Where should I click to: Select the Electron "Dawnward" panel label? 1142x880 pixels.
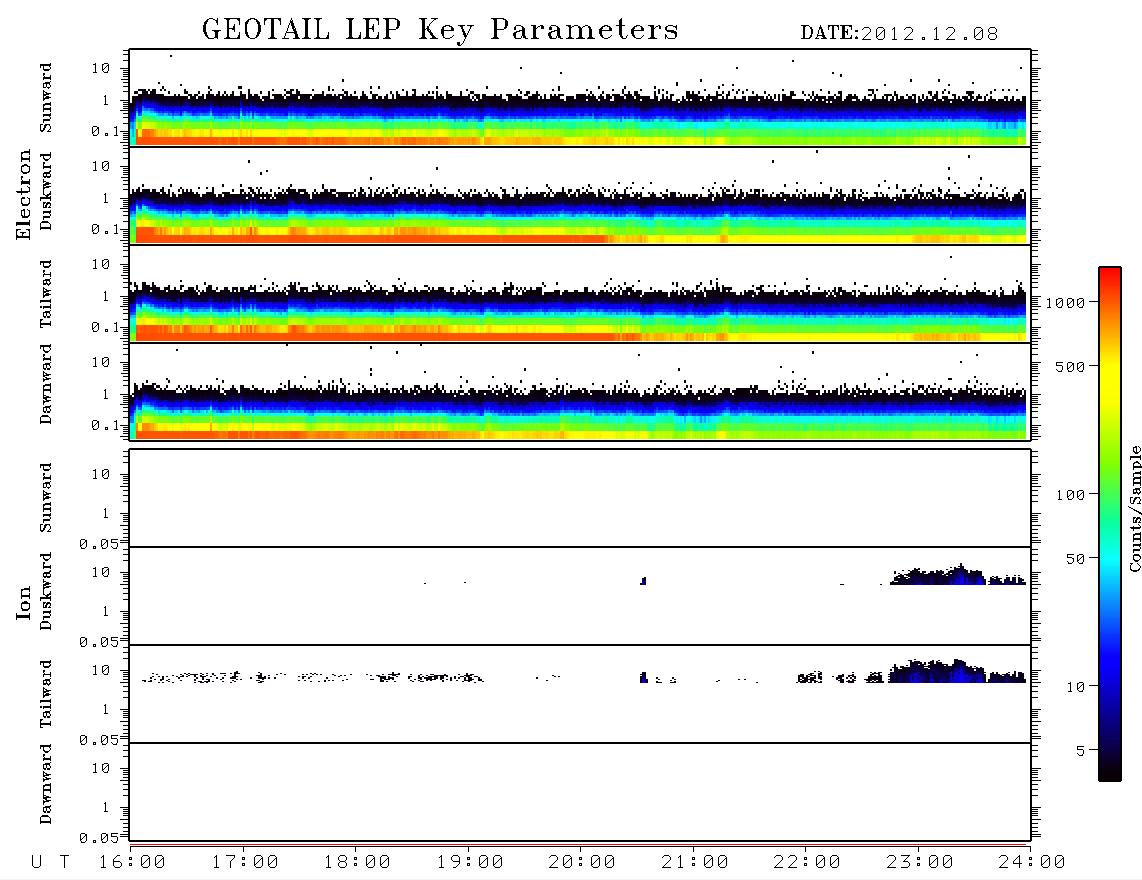46,384
